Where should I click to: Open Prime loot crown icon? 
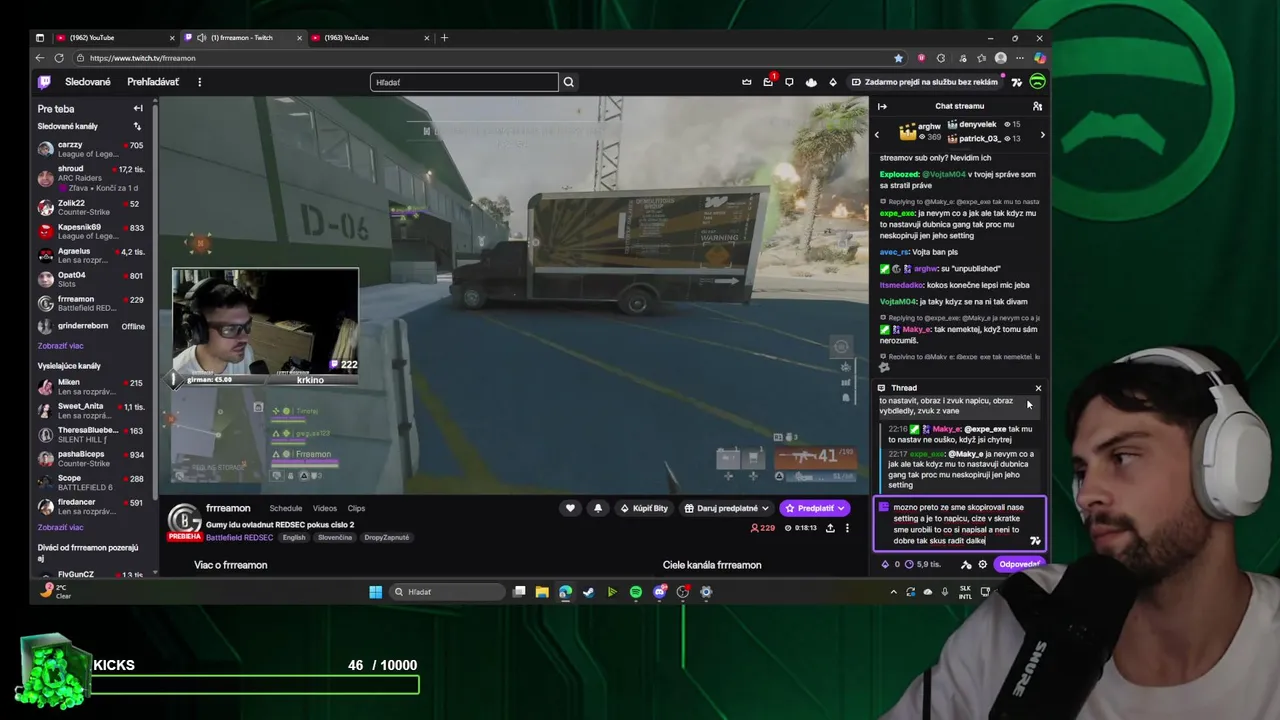(746, 82)
